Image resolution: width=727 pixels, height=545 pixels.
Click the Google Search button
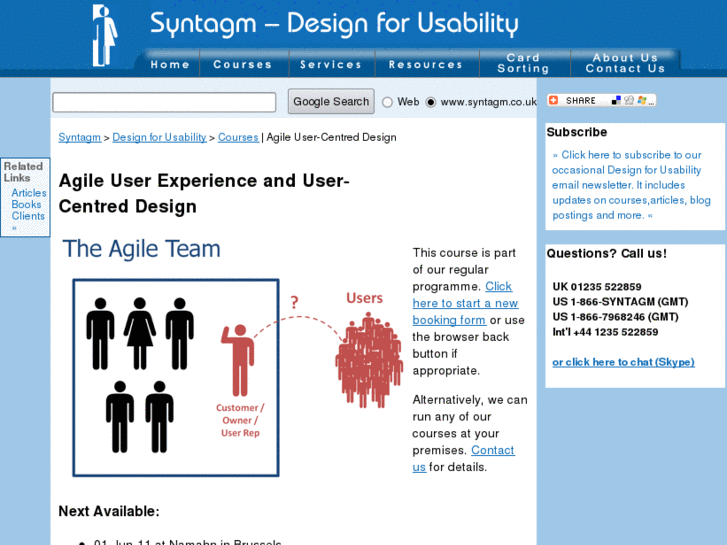tap(331, 101)
